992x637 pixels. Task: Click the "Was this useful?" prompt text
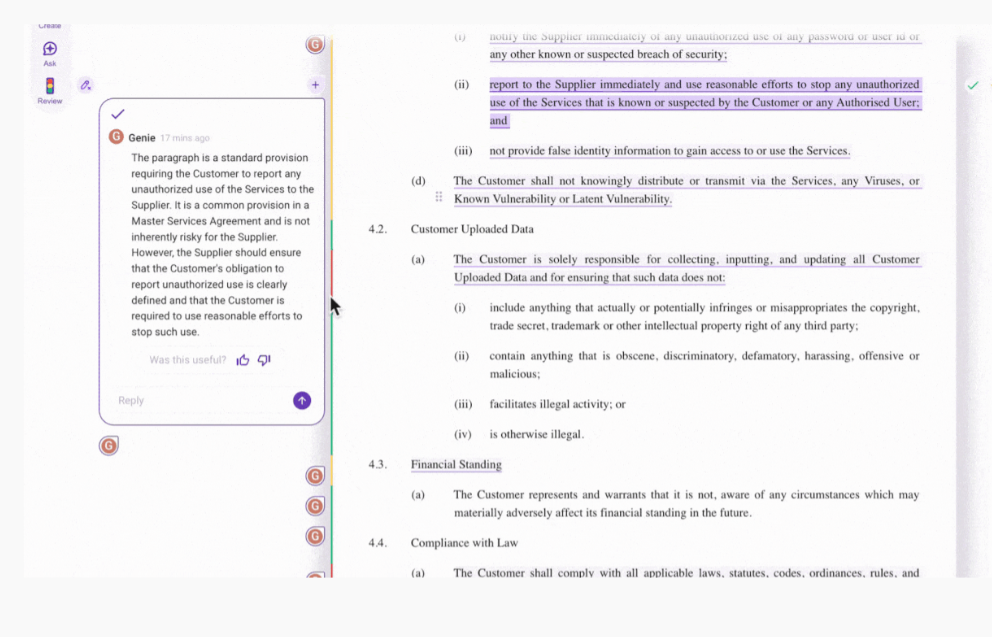(187, 360)
